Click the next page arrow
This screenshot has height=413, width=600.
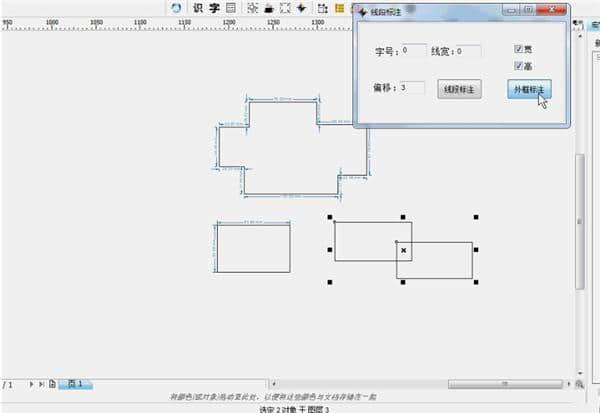[x=31, y=384]
